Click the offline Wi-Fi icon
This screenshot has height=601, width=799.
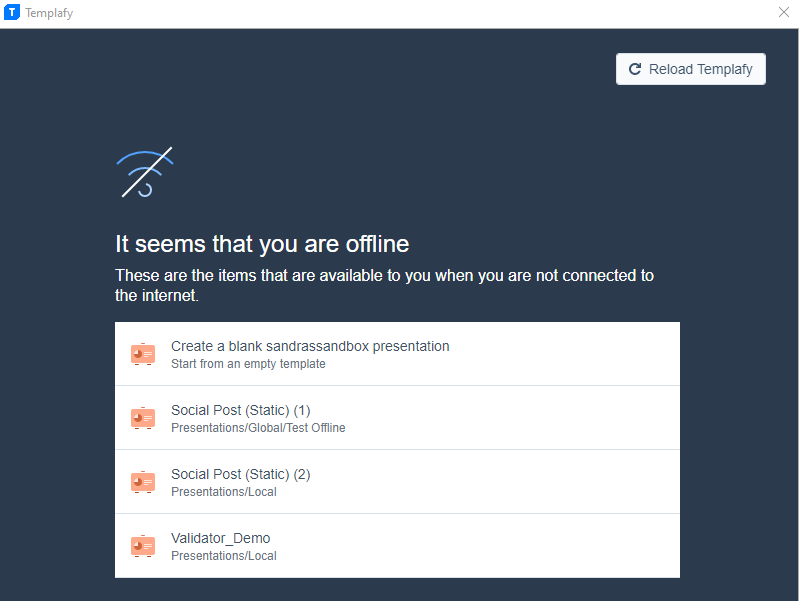pyautogui.click(x=145, y=172)
